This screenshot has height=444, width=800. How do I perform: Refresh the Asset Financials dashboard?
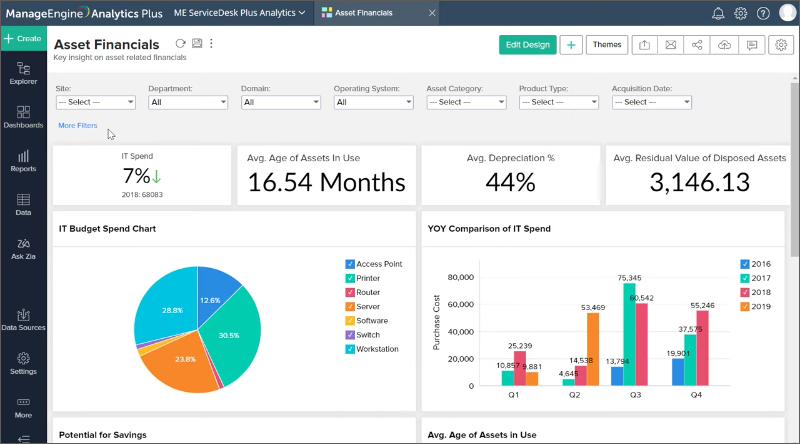pyautogui.click(x=180, y=44)
